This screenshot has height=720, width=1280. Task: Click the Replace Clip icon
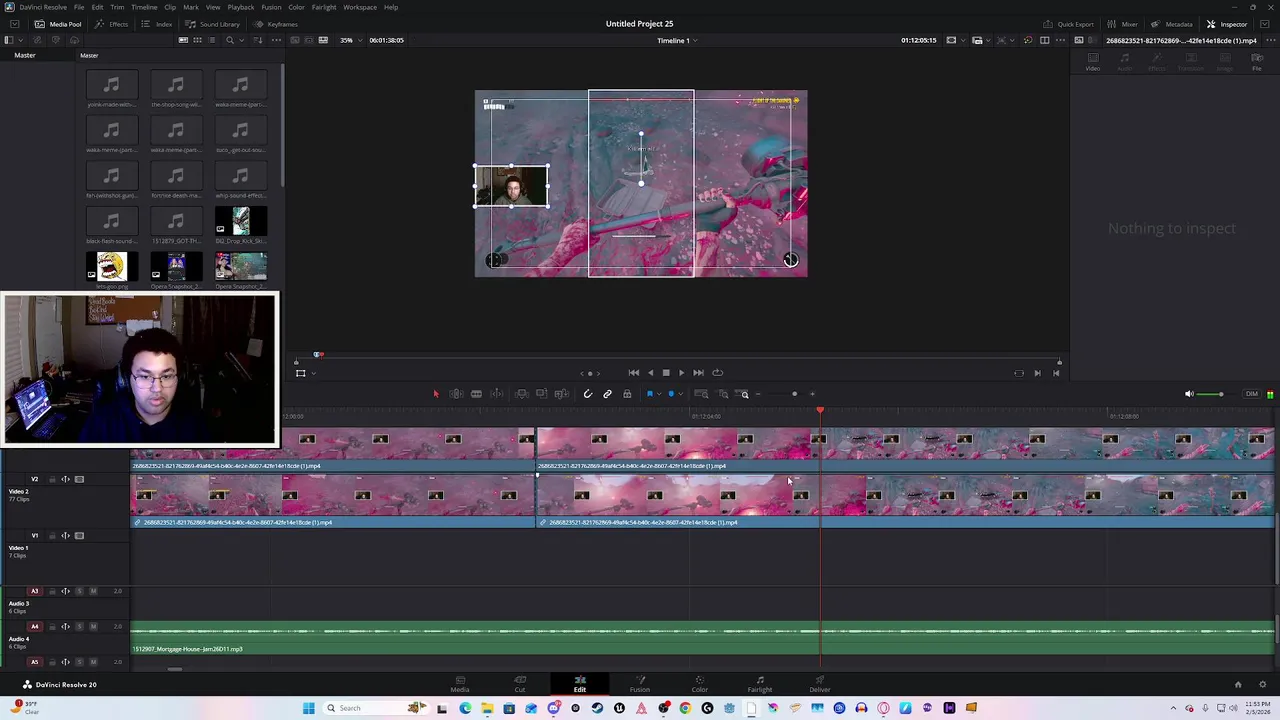point(562,394)
